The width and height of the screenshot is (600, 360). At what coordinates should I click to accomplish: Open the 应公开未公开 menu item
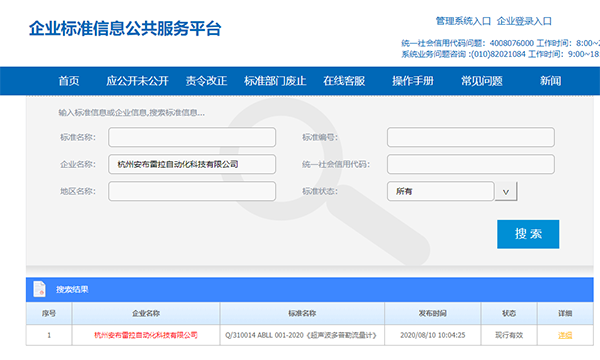coord(137,81)
